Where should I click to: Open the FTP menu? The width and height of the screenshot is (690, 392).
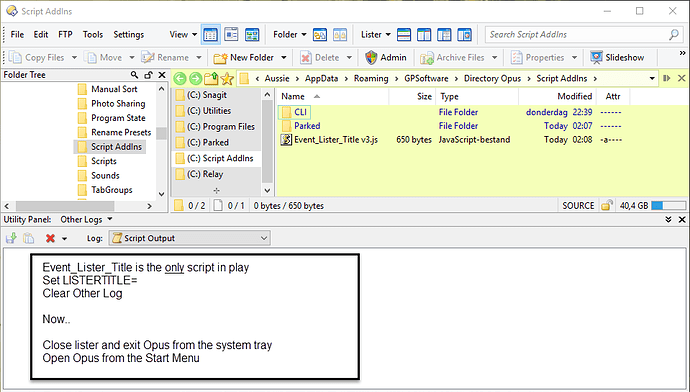(x=65, y=34)
